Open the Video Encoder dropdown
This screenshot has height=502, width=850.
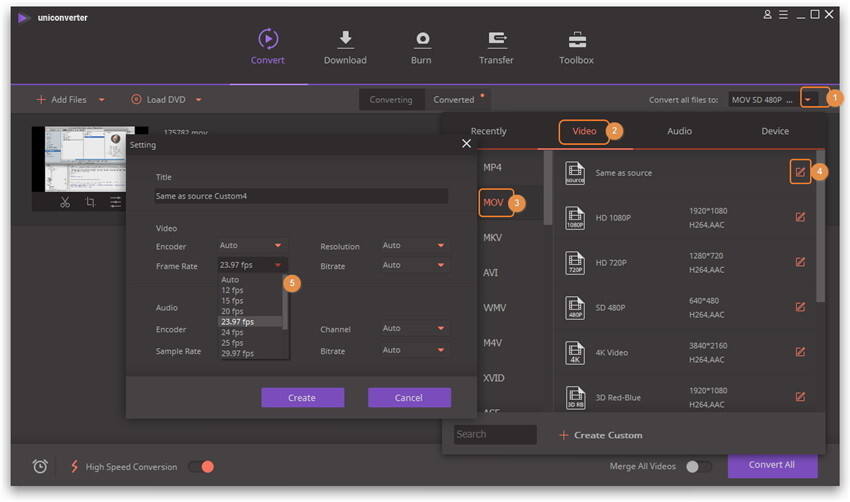point(251,246)
